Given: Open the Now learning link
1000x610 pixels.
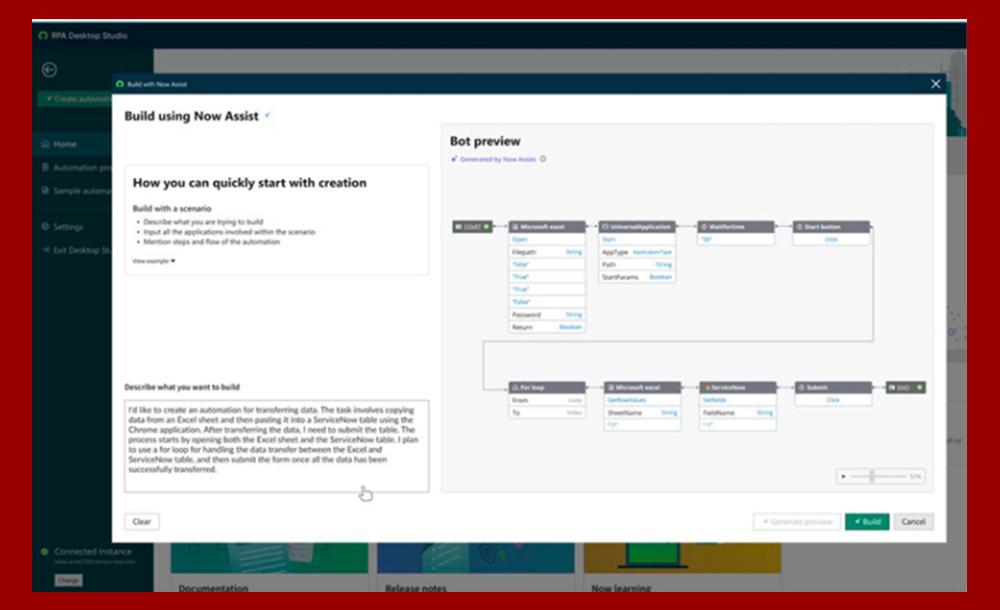Looking at the screenshot, I should pos(622,588).
